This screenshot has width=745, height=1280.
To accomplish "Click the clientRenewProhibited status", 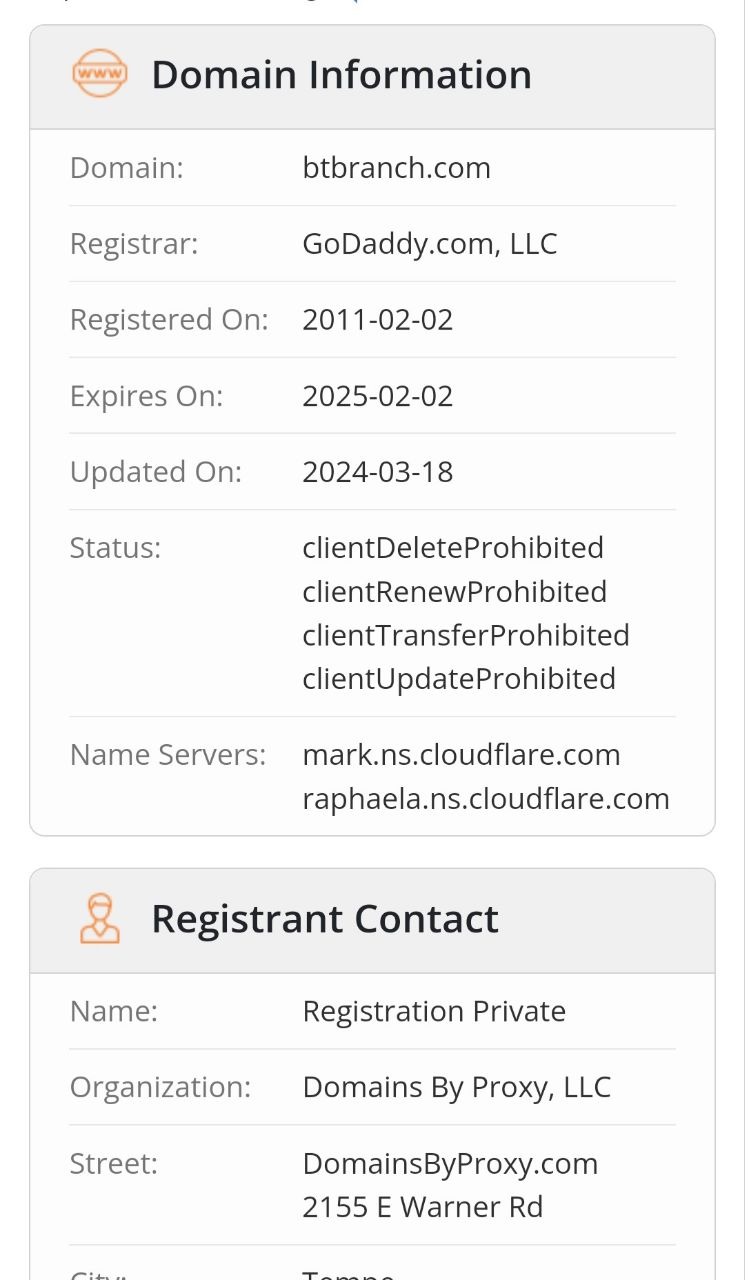I will pyautogui.click(x=455, y=592).
